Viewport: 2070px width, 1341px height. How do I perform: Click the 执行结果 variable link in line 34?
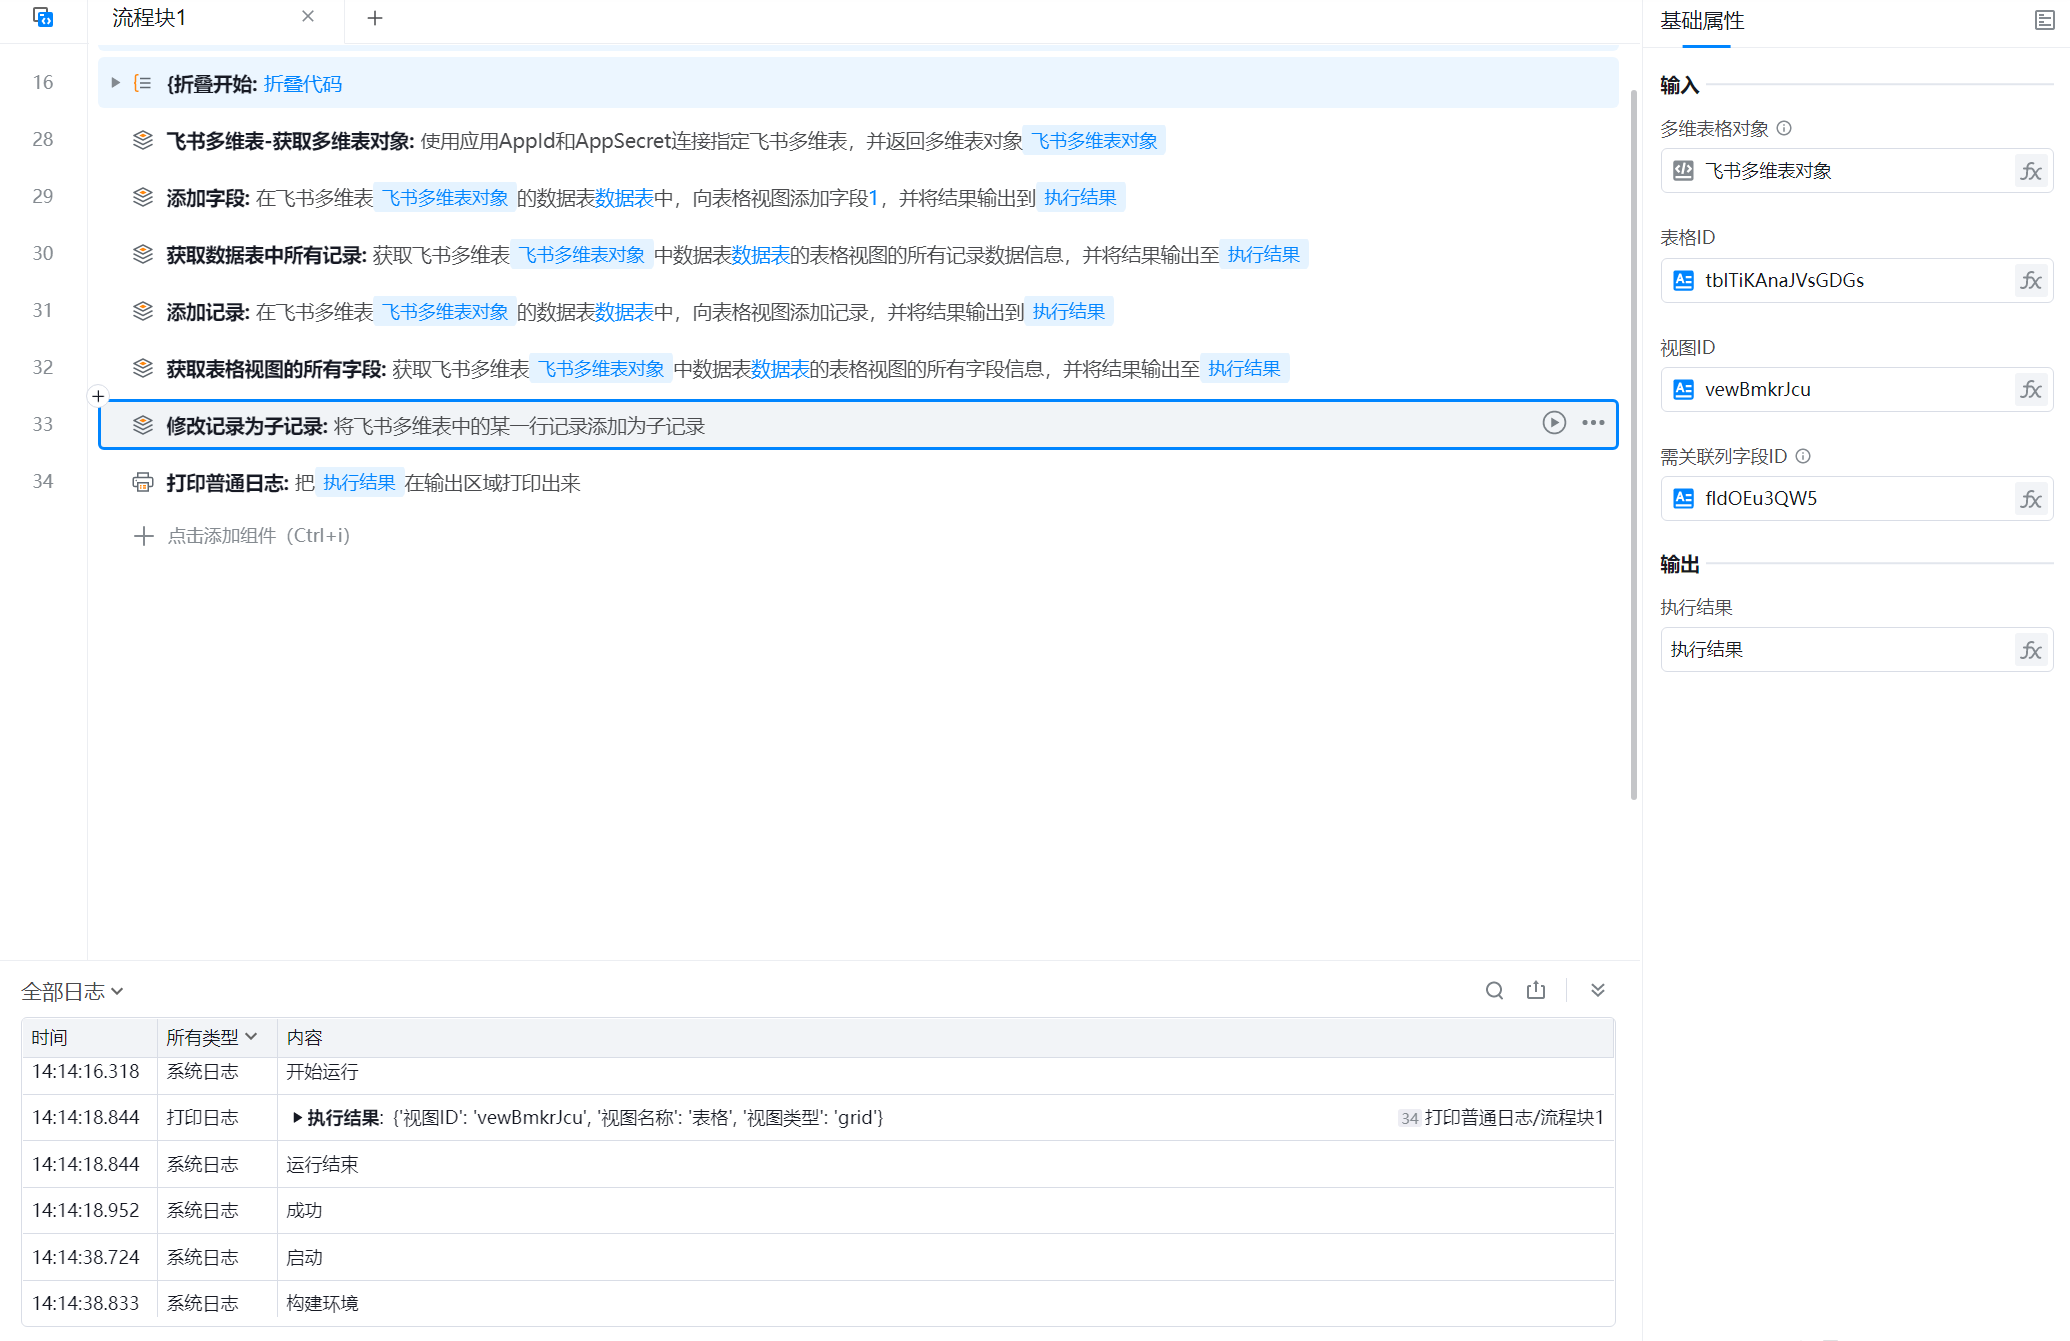(359, 483)
